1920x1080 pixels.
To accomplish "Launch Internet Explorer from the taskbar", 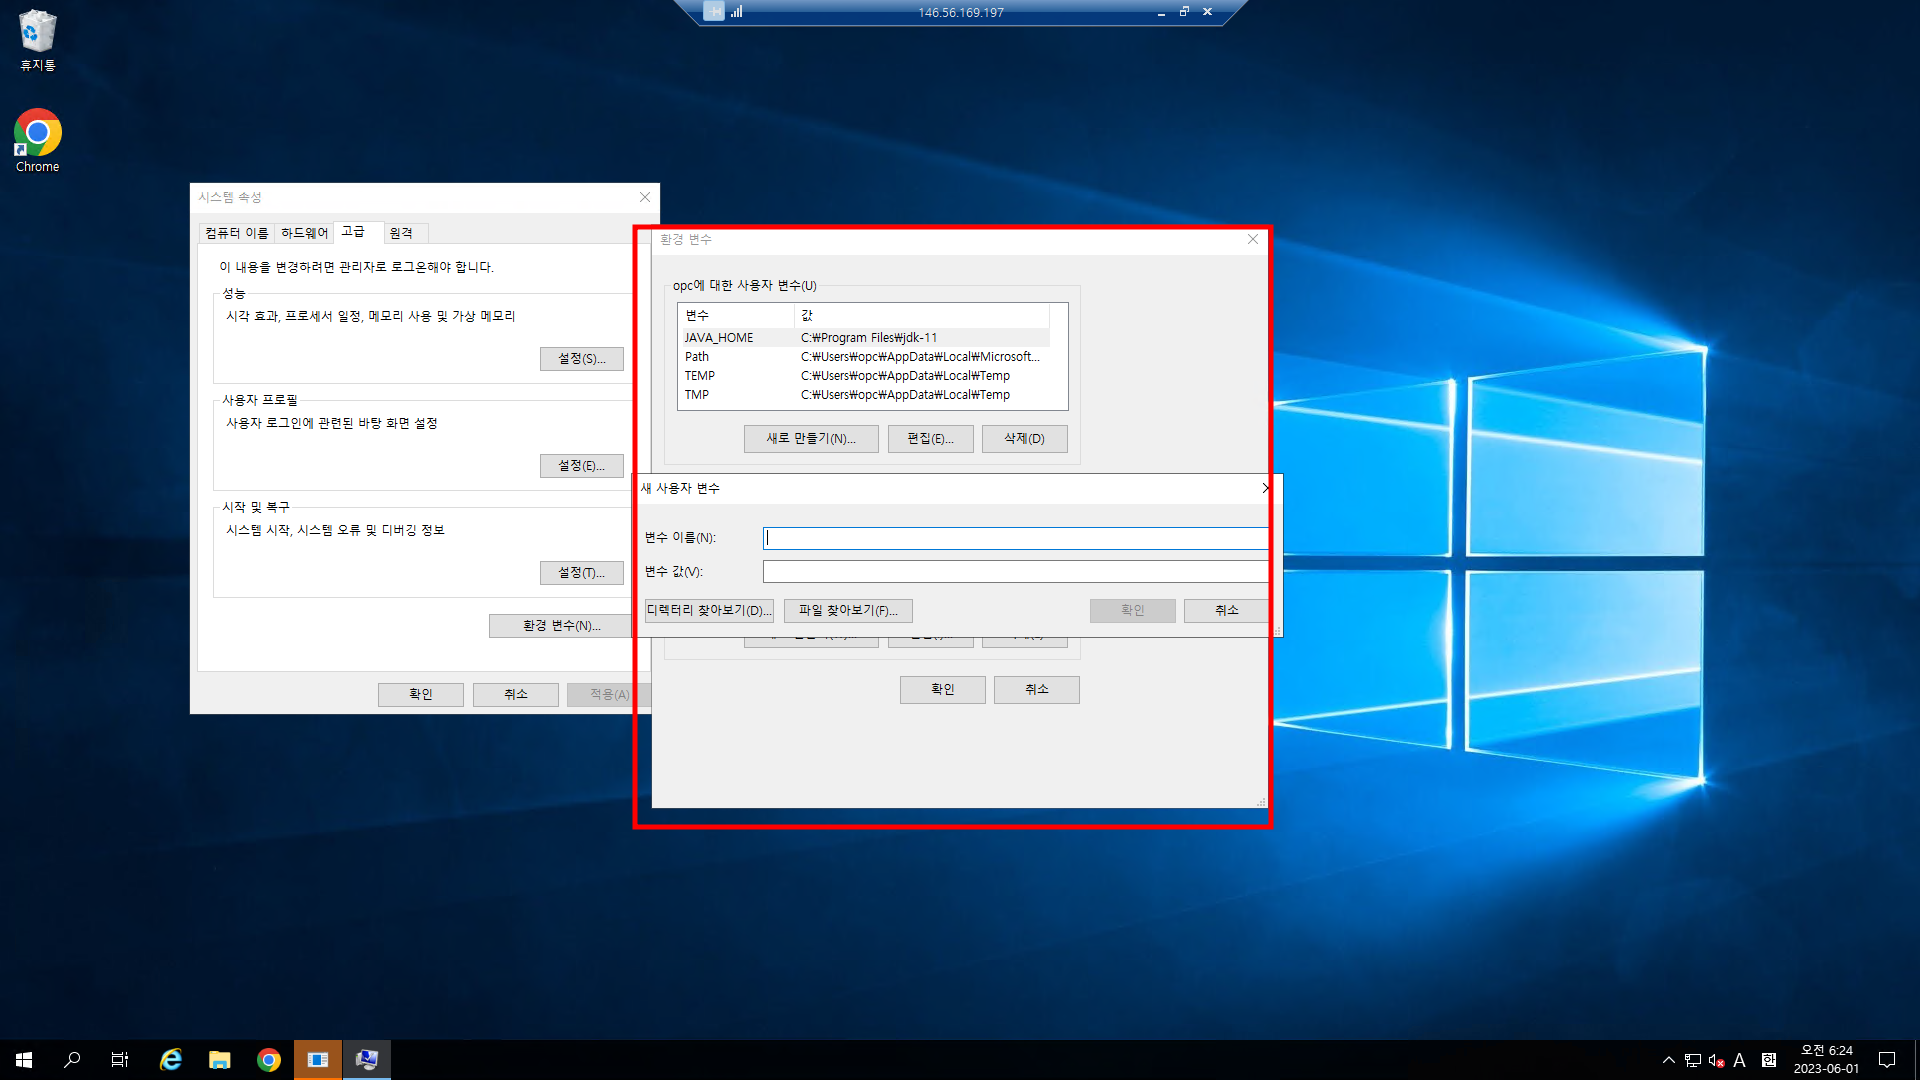I will pyautogui.click(x=171, y=1060).
